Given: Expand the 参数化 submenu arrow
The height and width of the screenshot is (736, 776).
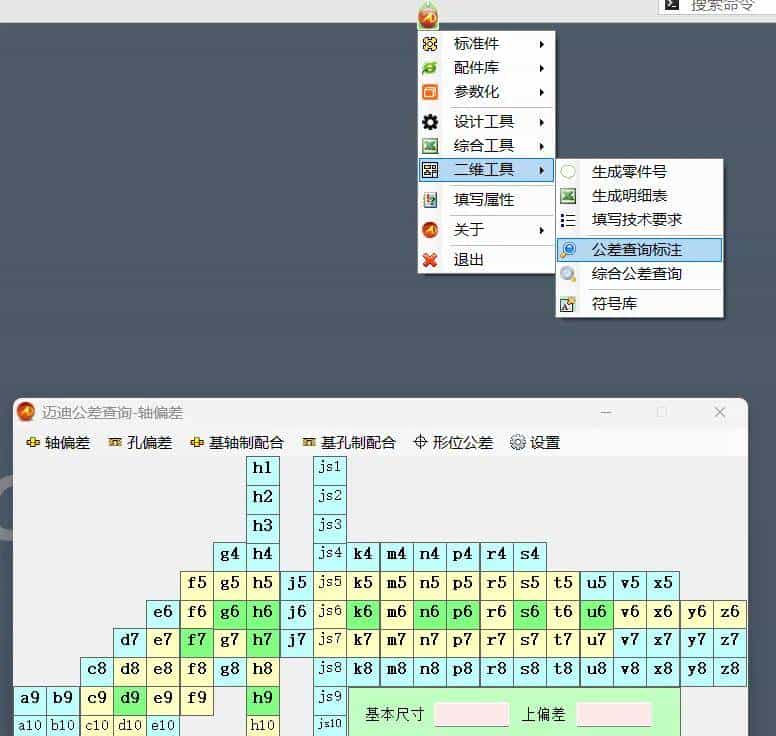Looking at the screenshot, I should (x=542, y=92).
